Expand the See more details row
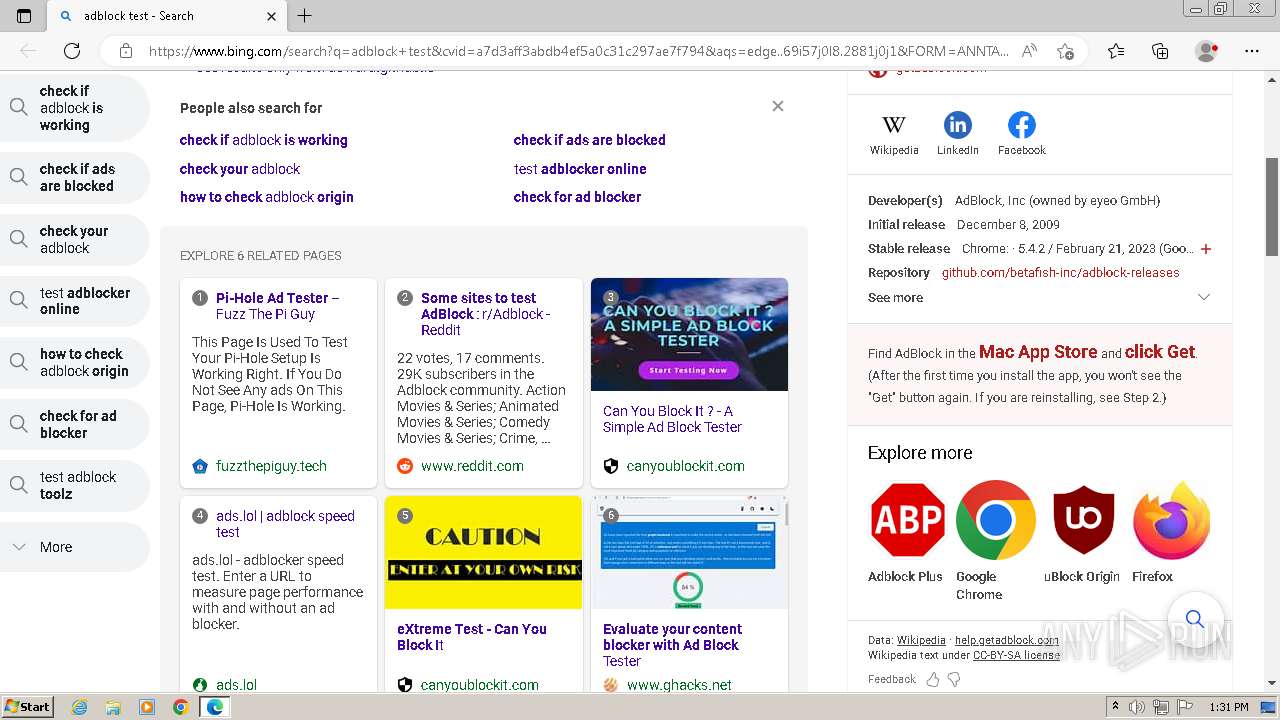The height and width of the screenshot is (720, 1280). point(1039,297)
